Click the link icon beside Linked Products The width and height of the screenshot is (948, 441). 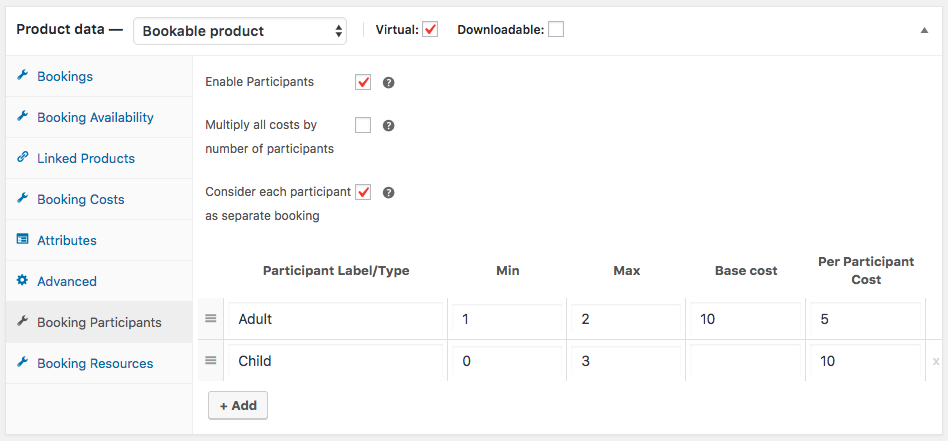click(22, 158)
